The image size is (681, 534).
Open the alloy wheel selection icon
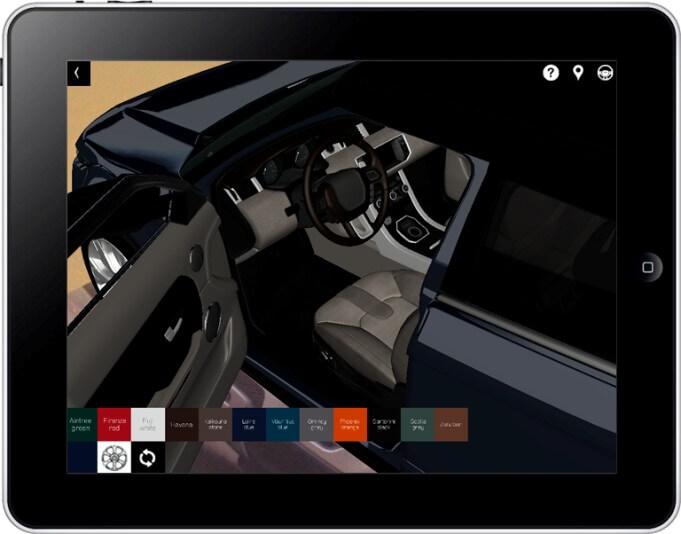click(x=114, y=458)
